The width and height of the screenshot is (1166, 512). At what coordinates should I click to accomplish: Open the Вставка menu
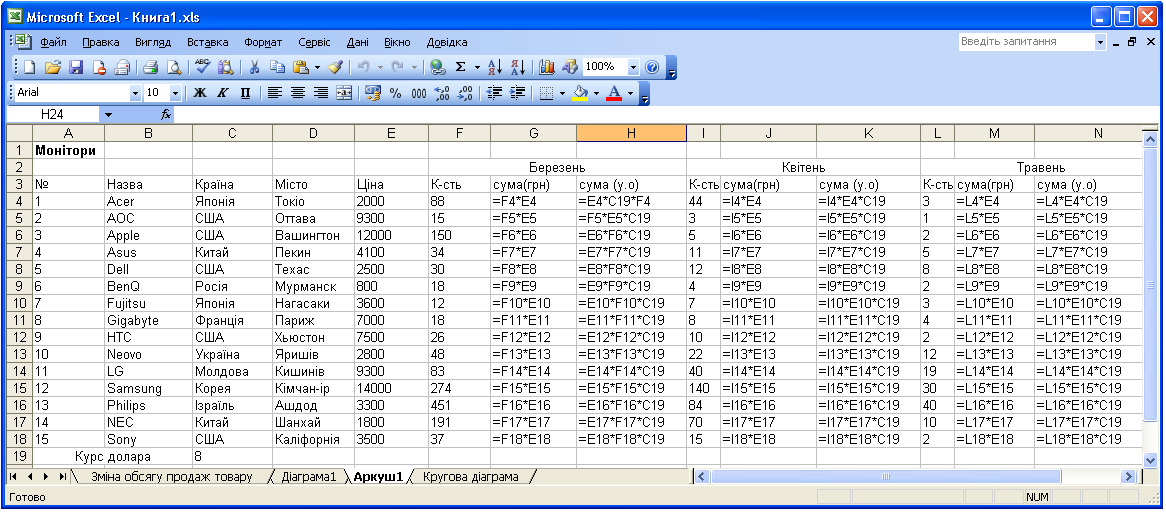click(207, 42)
